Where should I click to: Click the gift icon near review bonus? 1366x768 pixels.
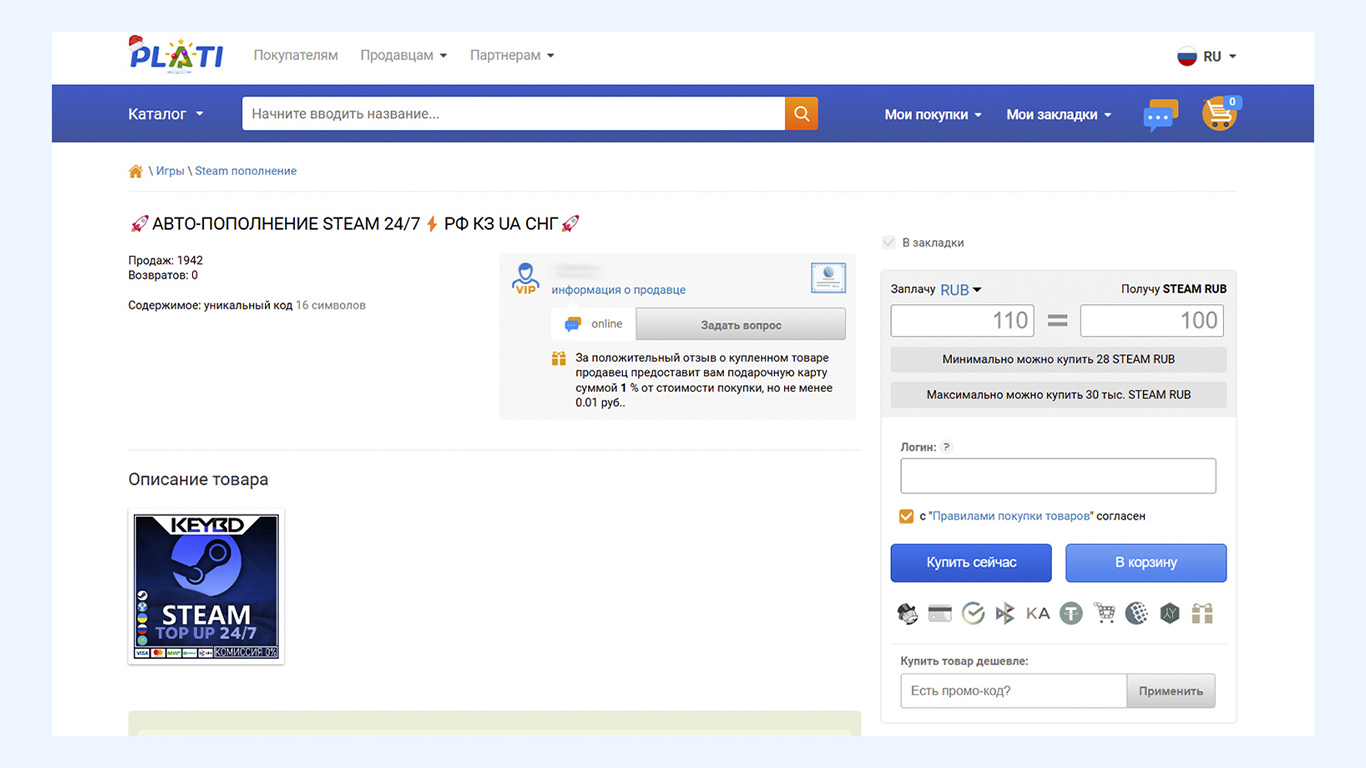pos(559,358)
